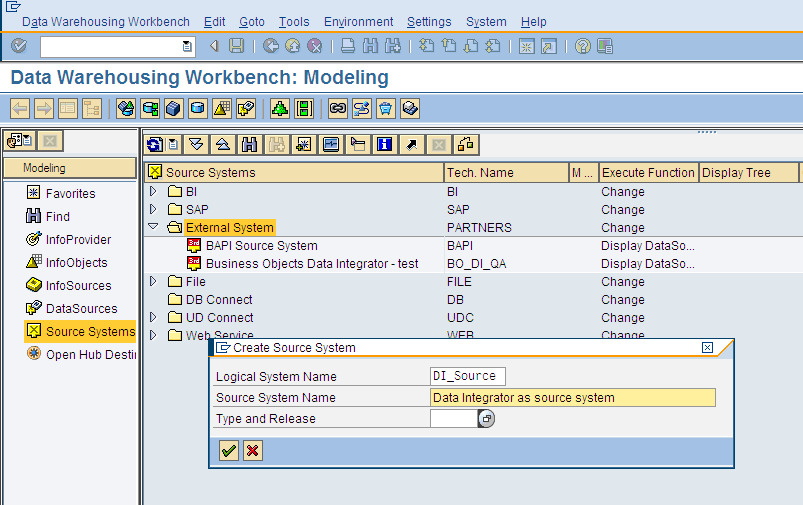Close the Create Source System dialog

coord(707,348)
